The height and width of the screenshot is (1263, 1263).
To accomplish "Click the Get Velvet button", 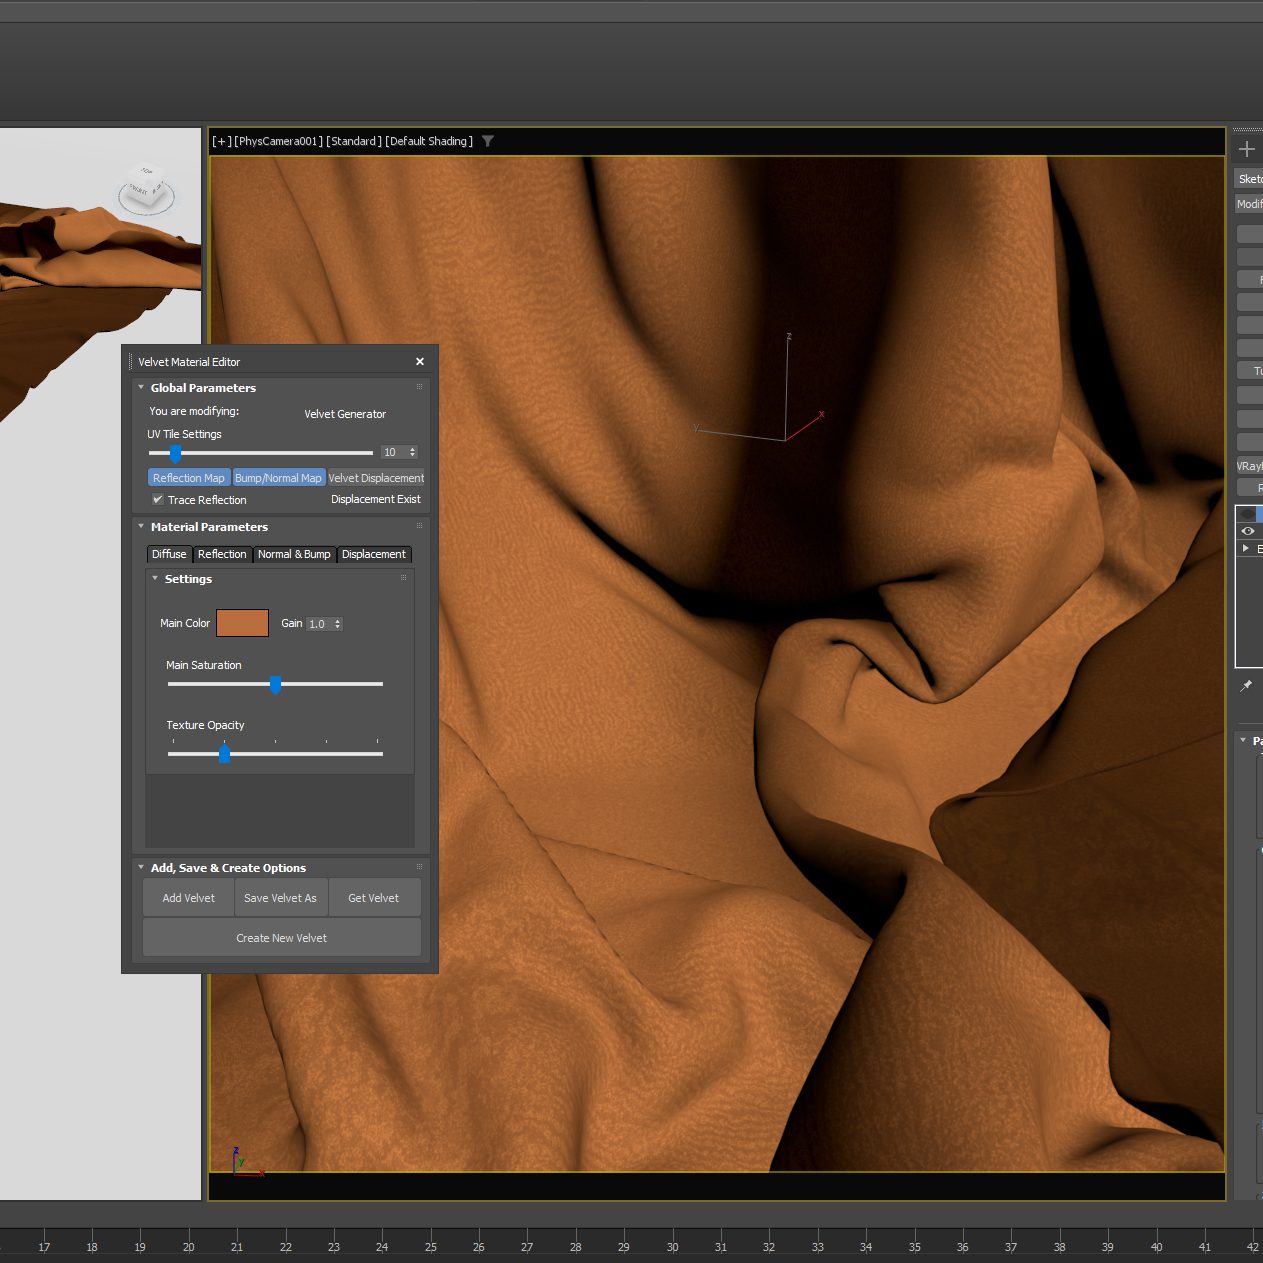I will [374, 898].
